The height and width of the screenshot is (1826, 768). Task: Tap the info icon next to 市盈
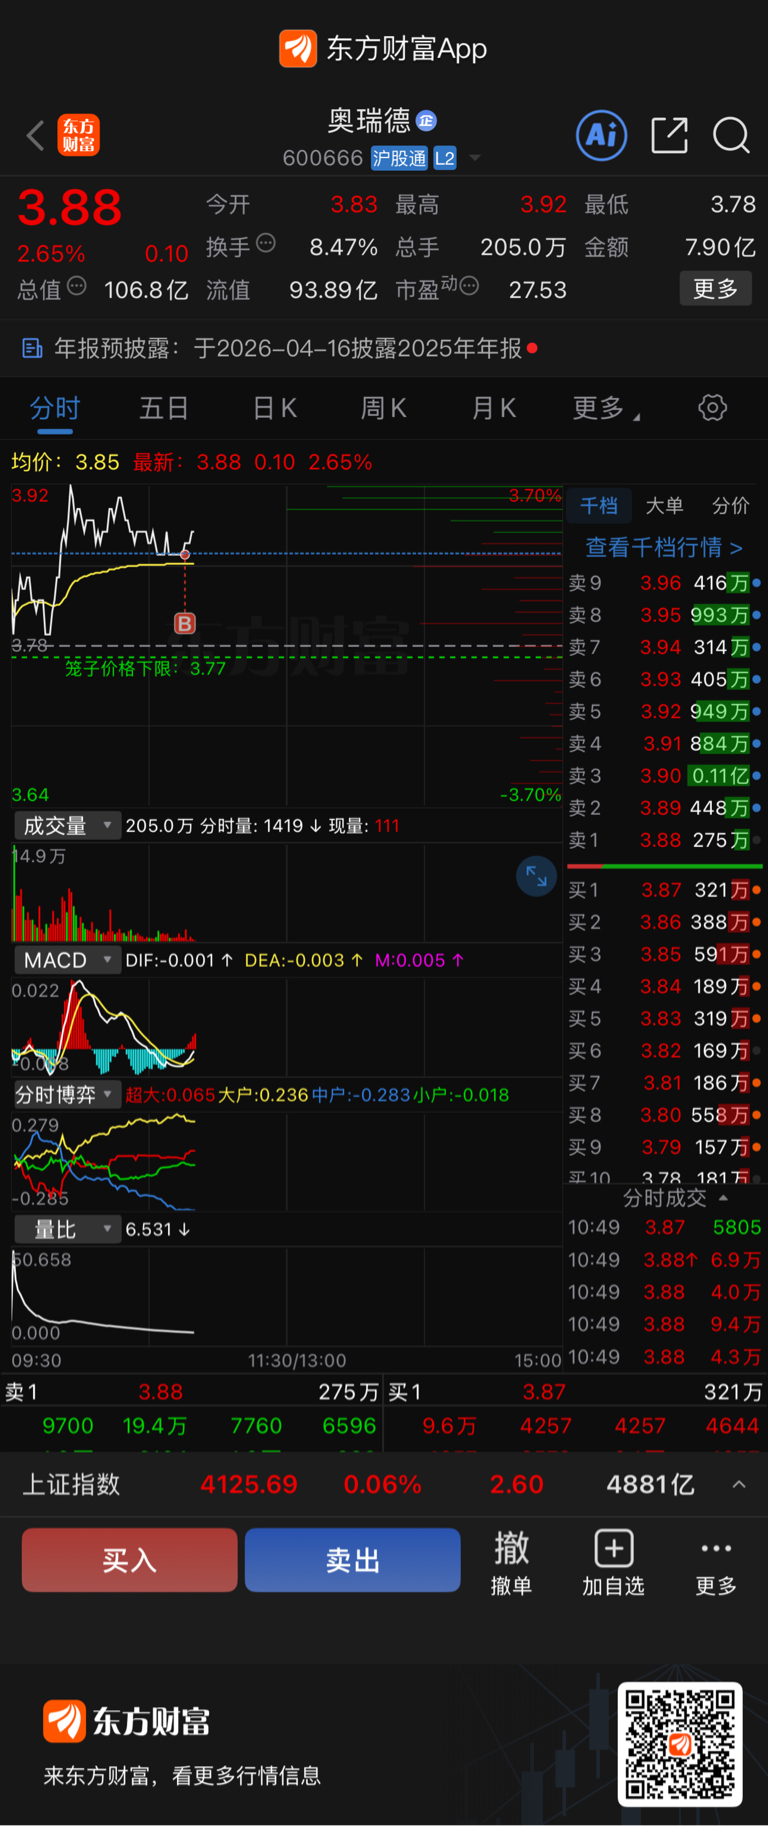tap(469, 286)
